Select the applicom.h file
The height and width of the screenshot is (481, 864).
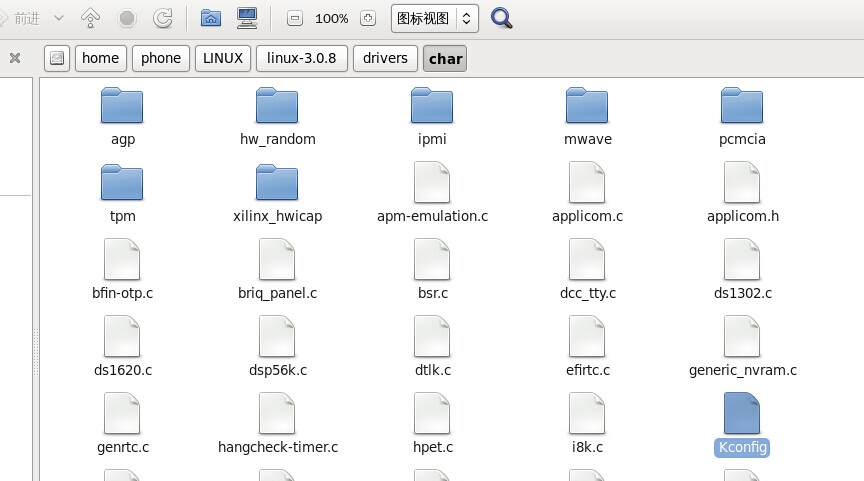point(742,193)
